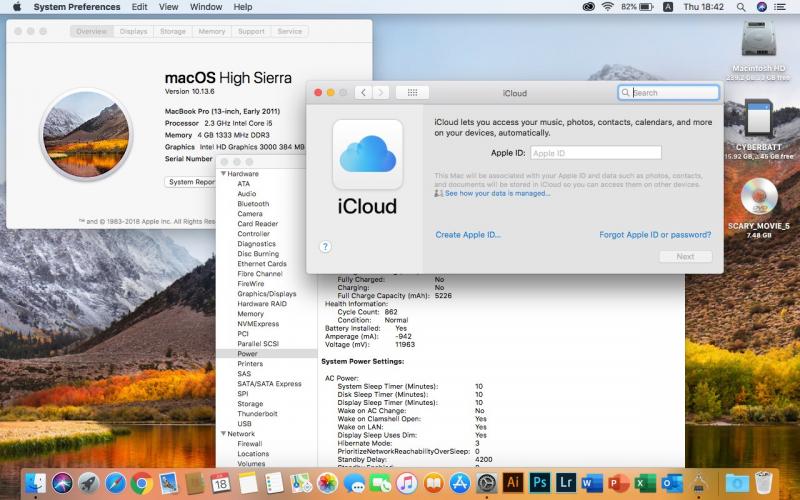
Task: Open the View menu
Action: coord(169,7)
